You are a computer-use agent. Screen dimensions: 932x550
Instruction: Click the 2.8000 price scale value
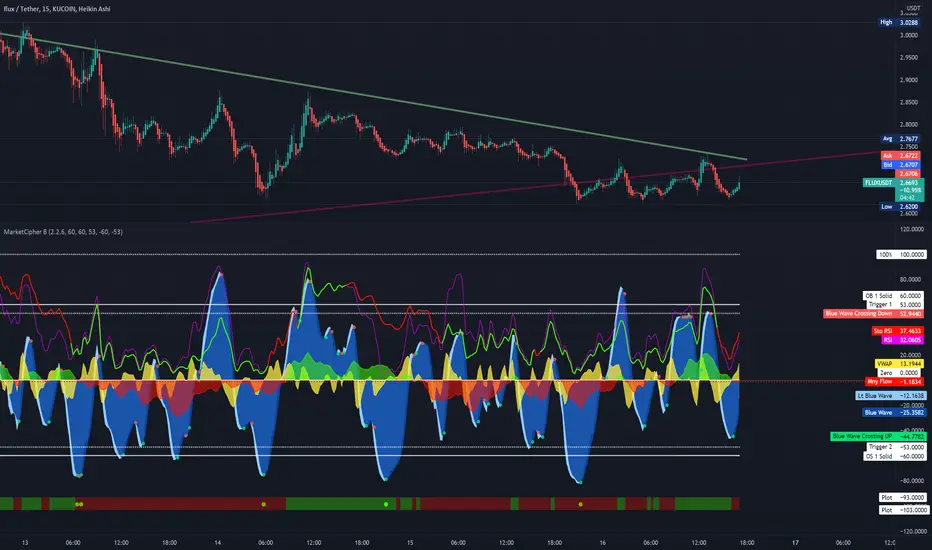pos(908,125)
